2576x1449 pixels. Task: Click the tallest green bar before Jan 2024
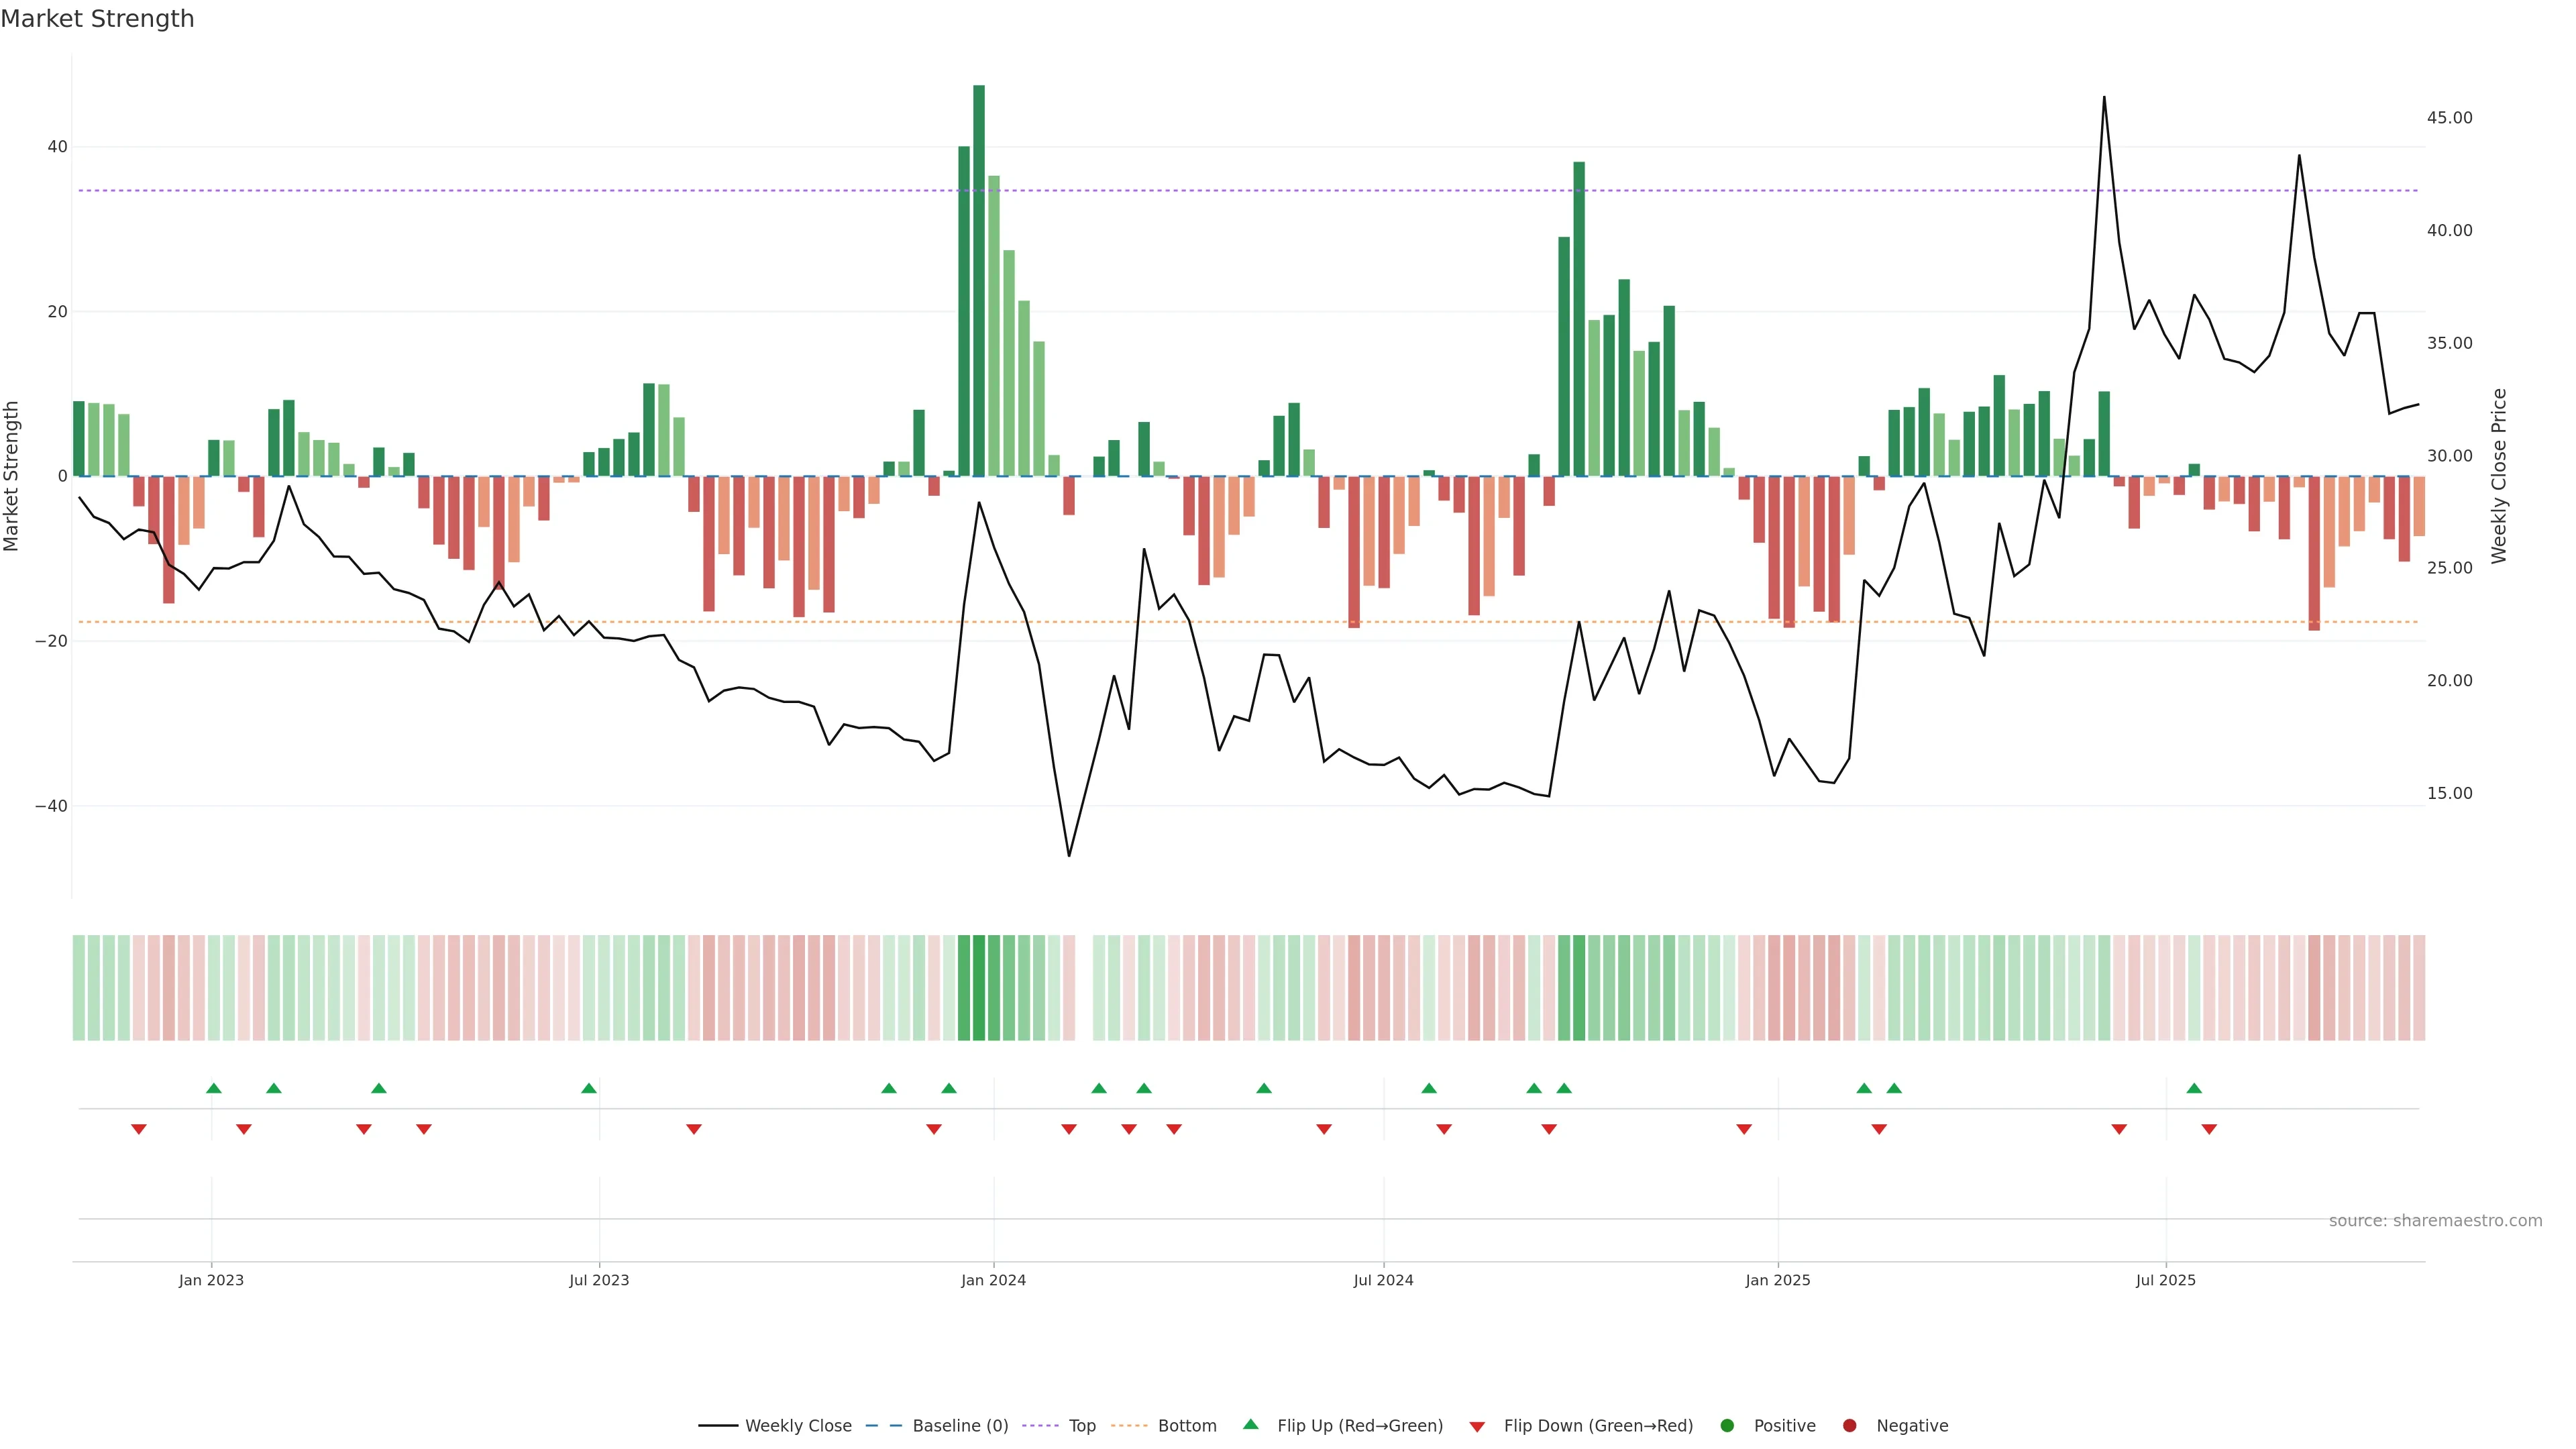click(x=979, y=280)
